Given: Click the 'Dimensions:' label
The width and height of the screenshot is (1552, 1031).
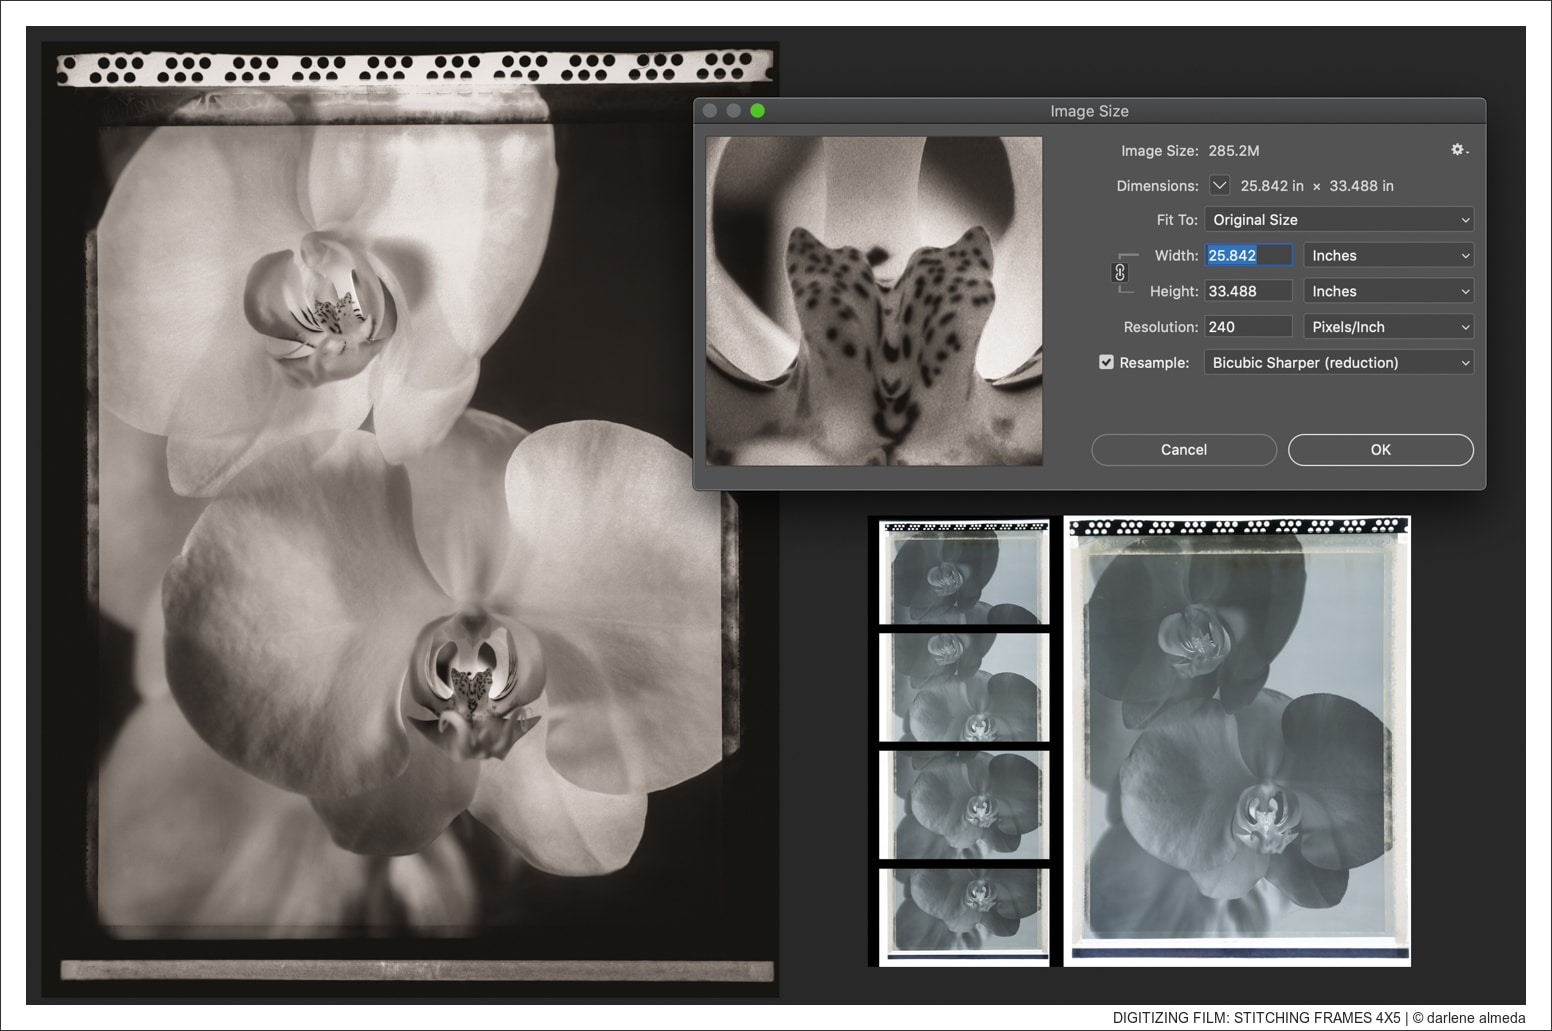Looking at the screenshot, I should point(1157,186).
